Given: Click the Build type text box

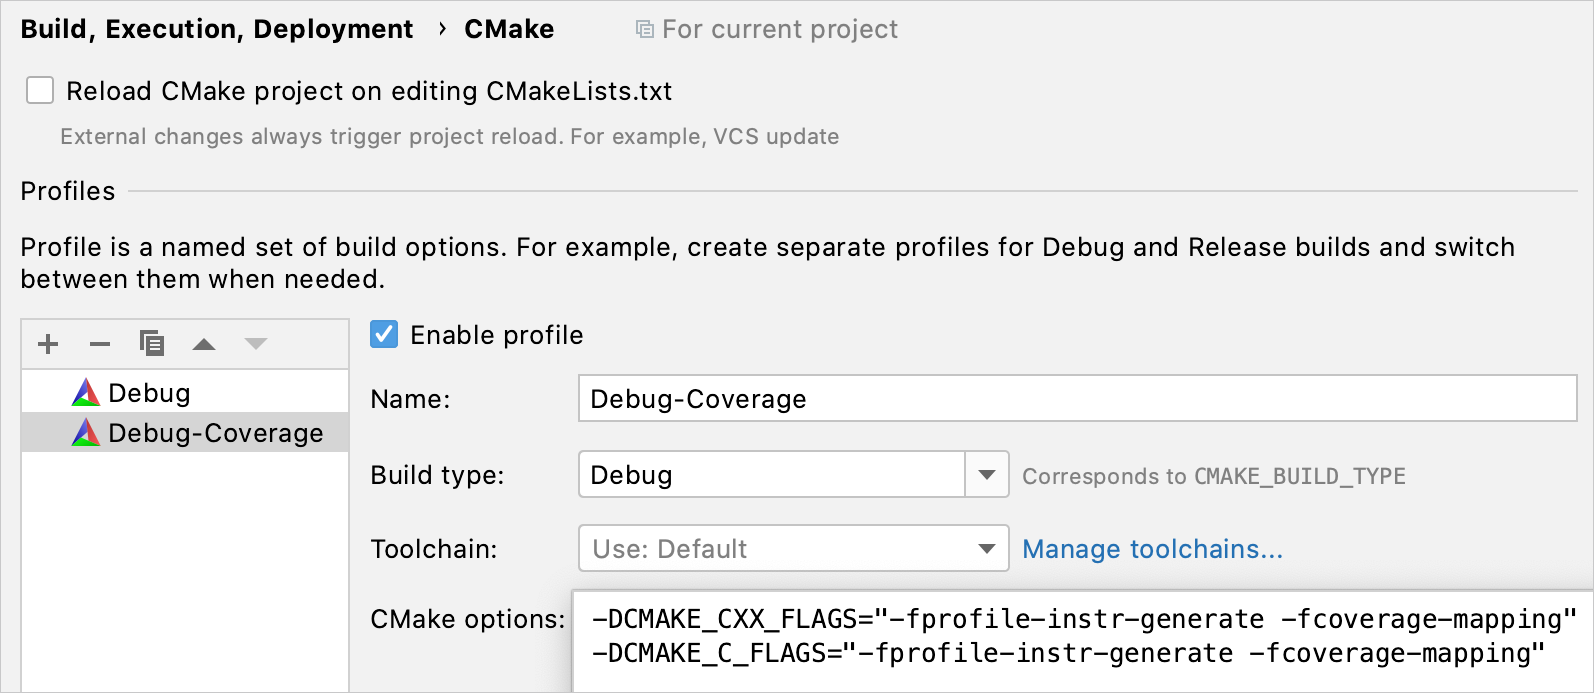Looking at the screenshot, I should click(x=771, y=475).
